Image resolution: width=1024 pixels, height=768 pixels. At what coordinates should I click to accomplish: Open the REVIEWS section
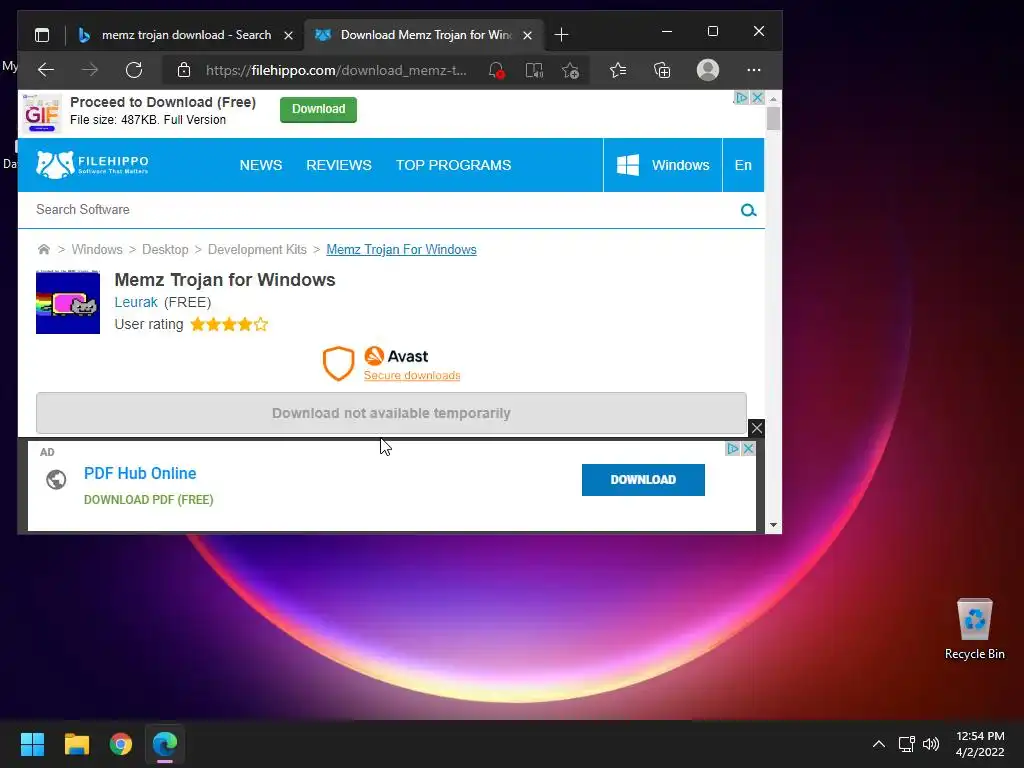[x=338, y=165]
